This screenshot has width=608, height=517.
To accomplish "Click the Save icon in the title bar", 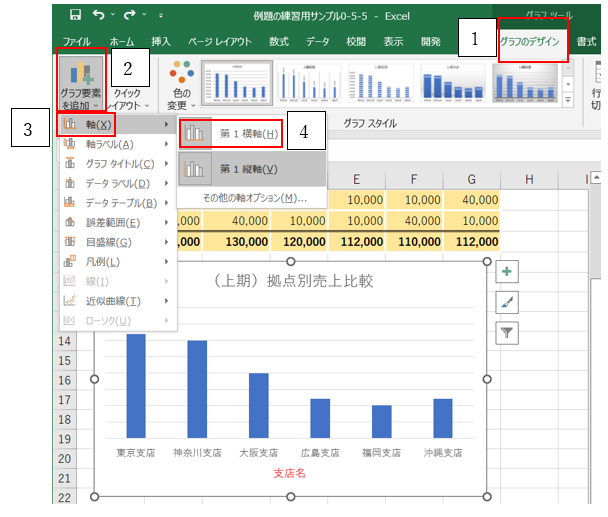I will (76, 16).
